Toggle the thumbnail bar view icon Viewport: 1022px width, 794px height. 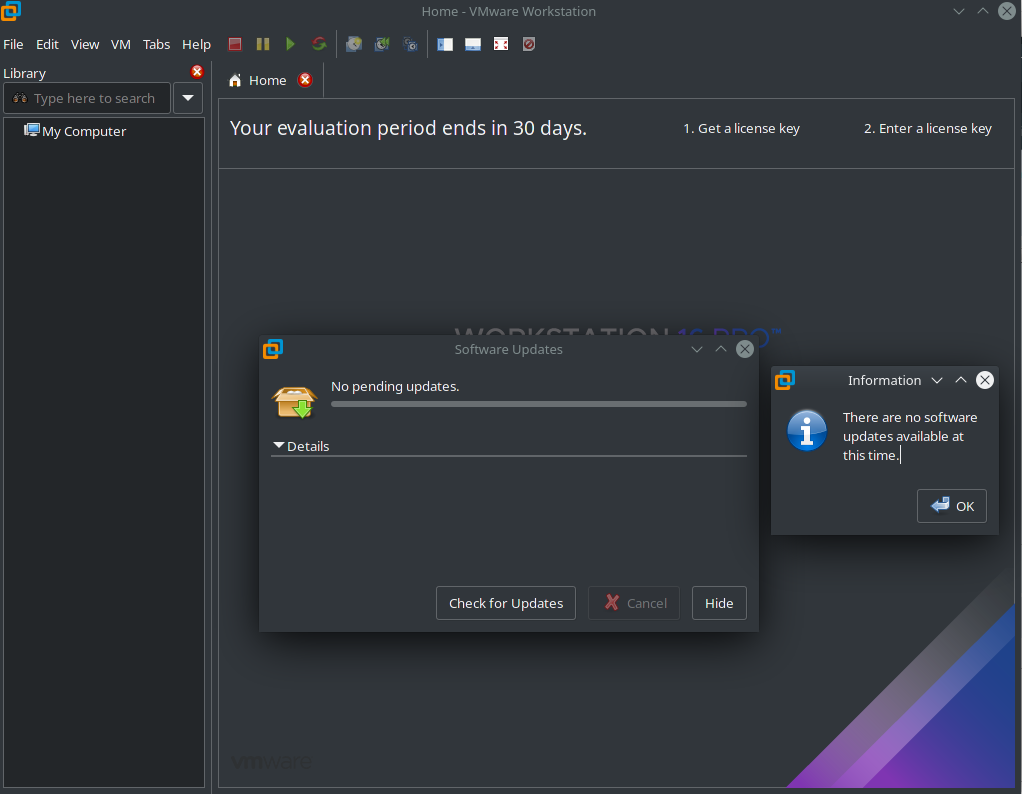pyautogui.click(x=473, y=44)
